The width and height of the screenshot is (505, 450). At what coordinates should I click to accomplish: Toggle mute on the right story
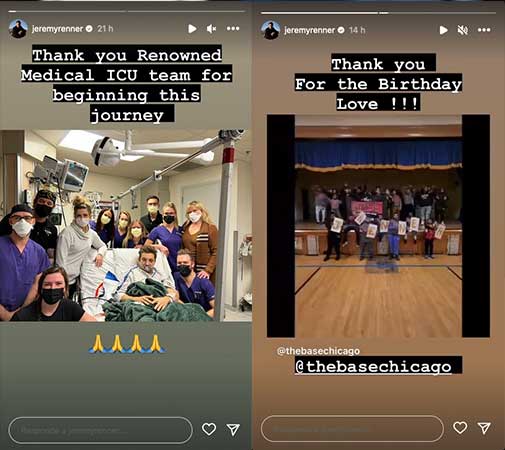463,30
